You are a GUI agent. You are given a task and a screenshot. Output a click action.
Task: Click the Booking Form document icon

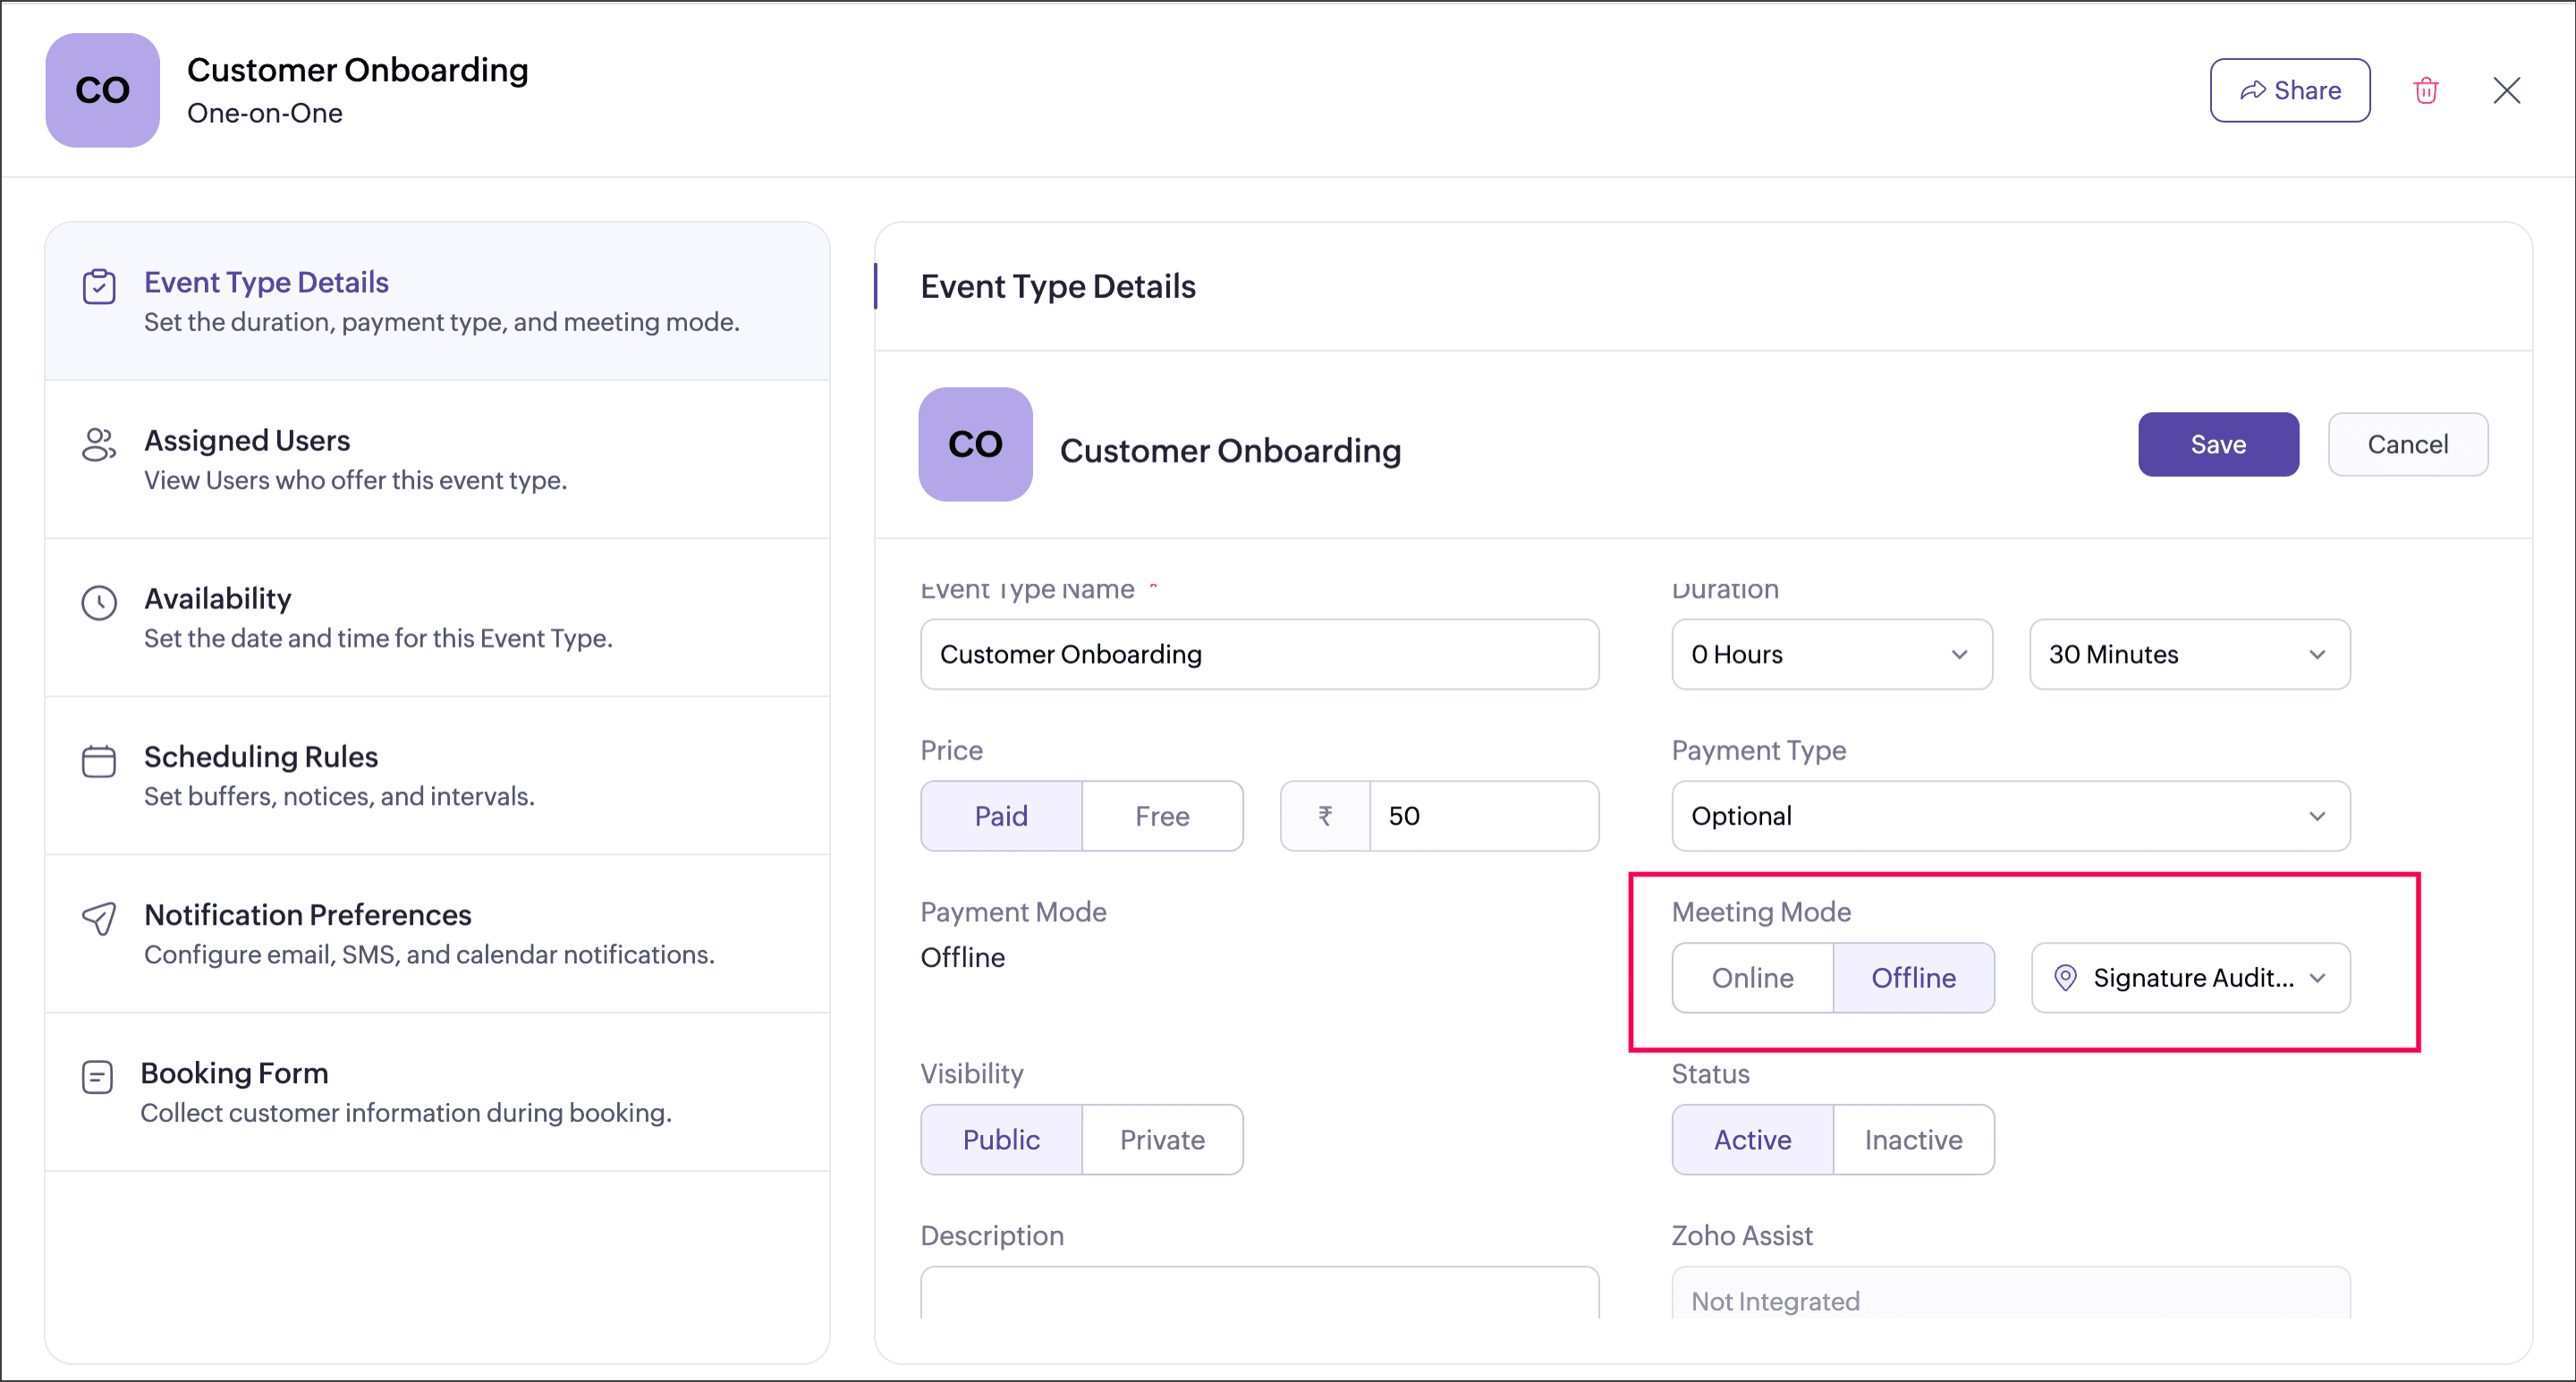pos(97,1076)
